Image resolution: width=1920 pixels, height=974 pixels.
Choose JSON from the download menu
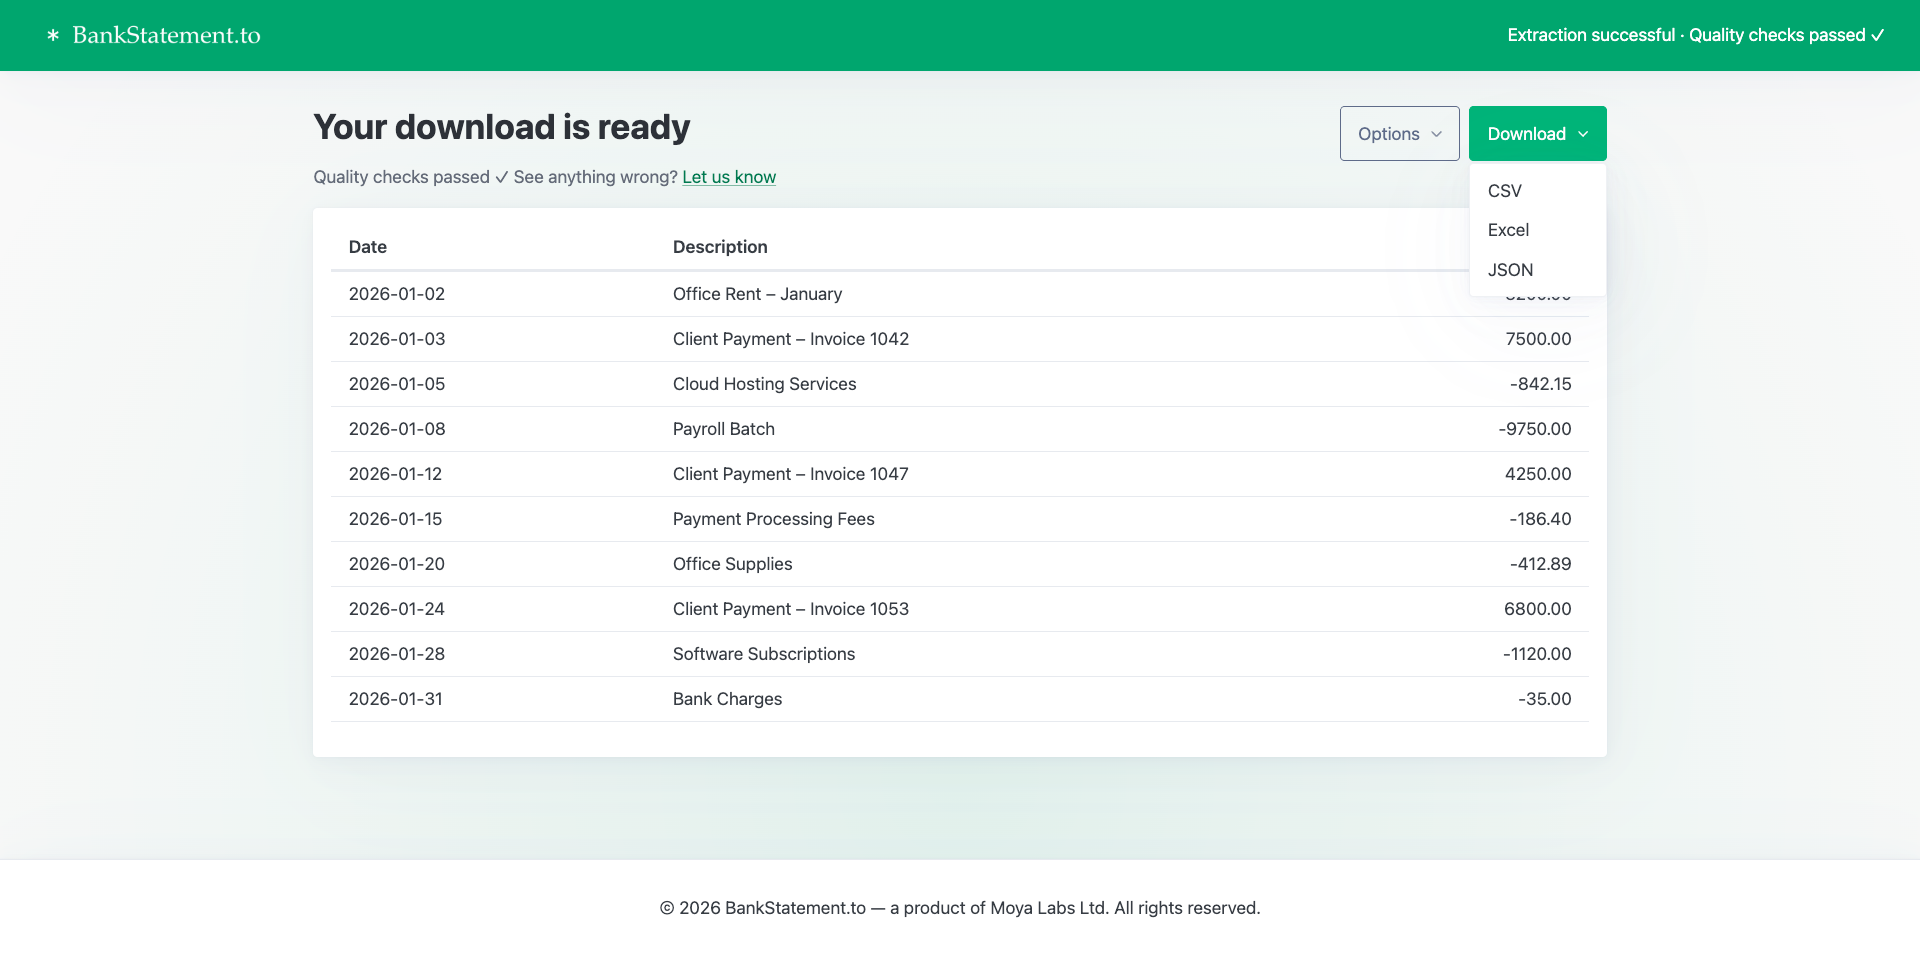1510,270
